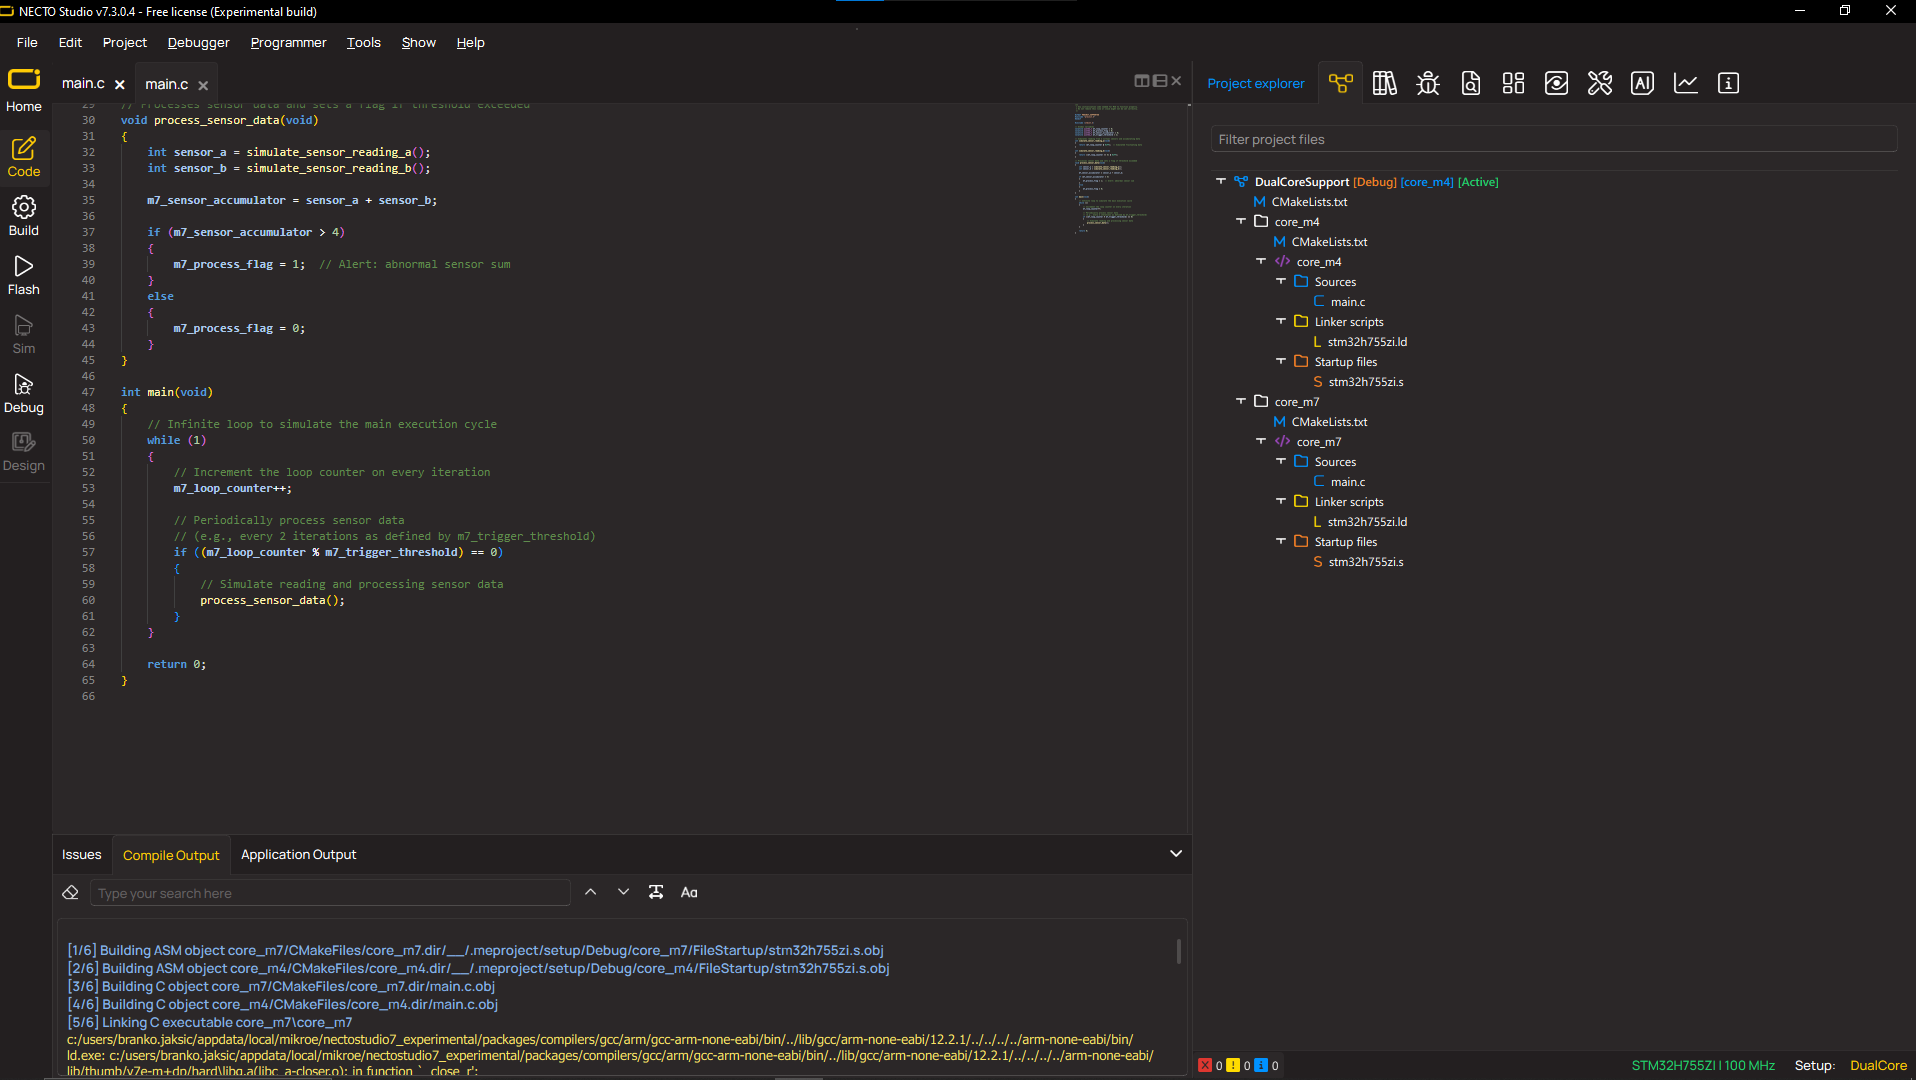Screen dimensions: 1916x1080
Task: Open stm32h755zi.s under core_m4 Startup files
Action: tap(1366, 382)
